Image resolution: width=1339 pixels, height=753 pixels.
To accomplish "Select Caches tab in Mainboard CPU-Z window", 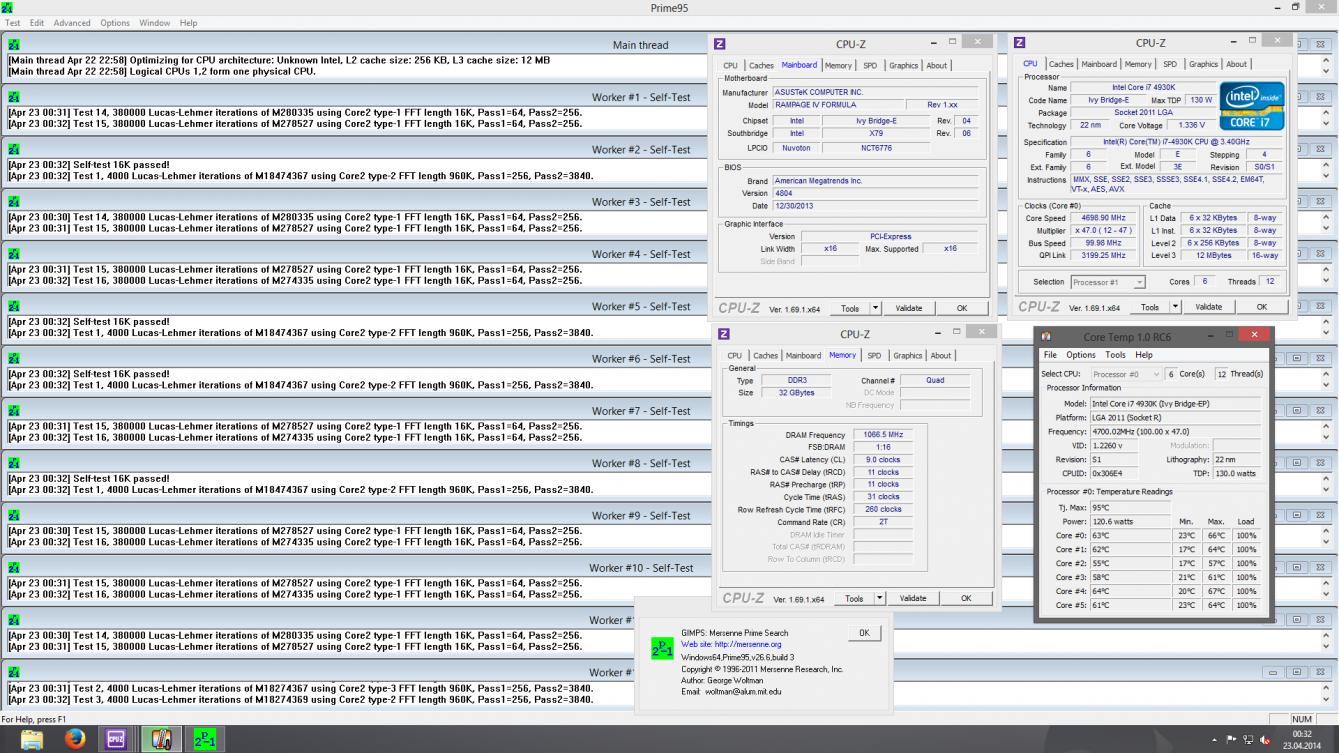I will coord(761,66).
